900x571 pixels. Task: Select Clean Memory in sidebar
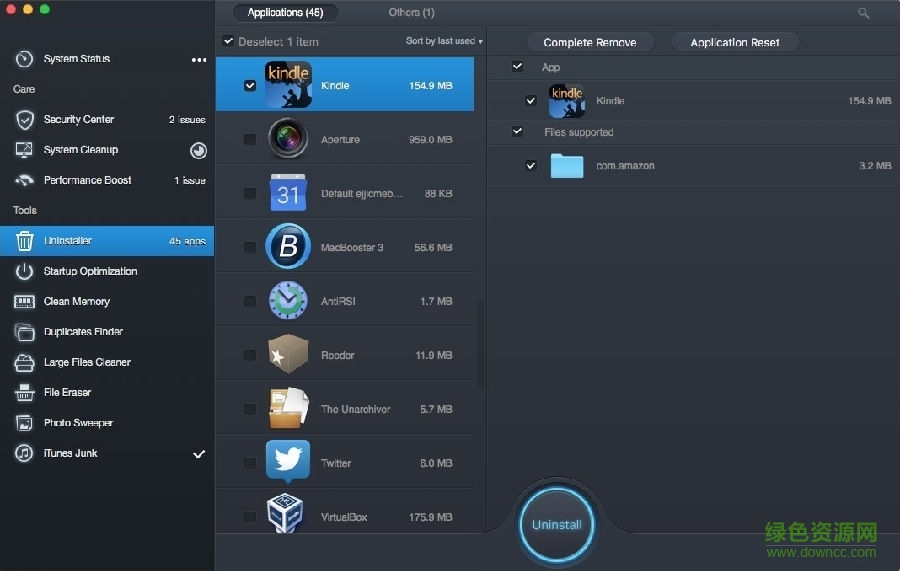click(107, 301)
